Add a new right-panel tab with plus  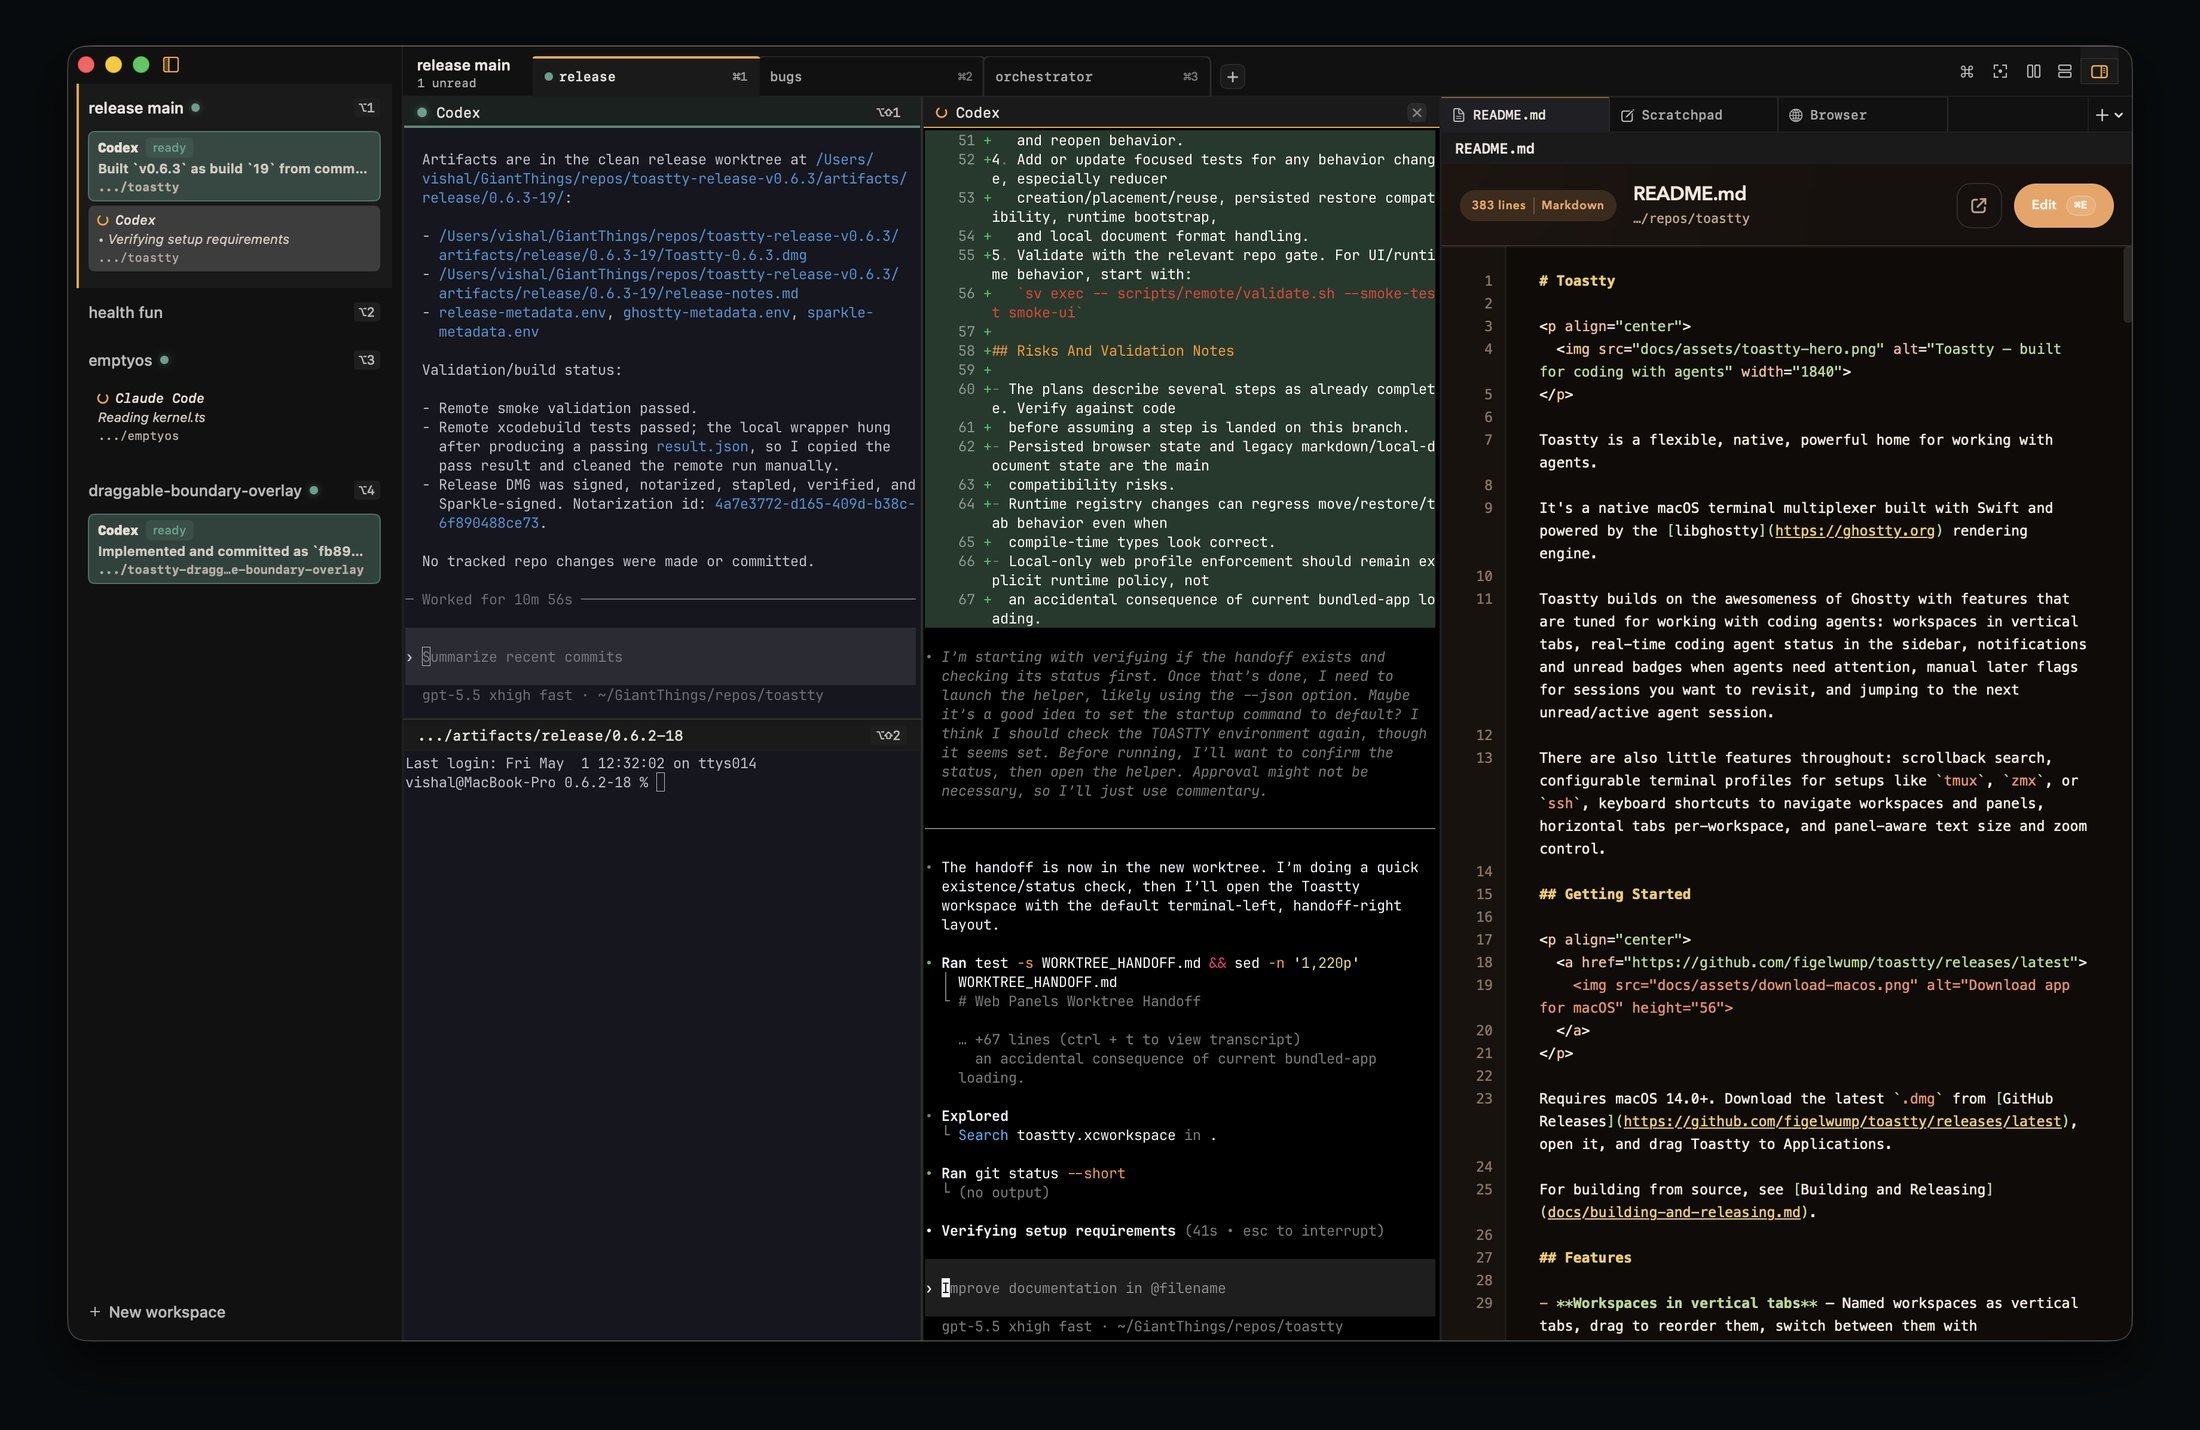(x=2101, y=115)
